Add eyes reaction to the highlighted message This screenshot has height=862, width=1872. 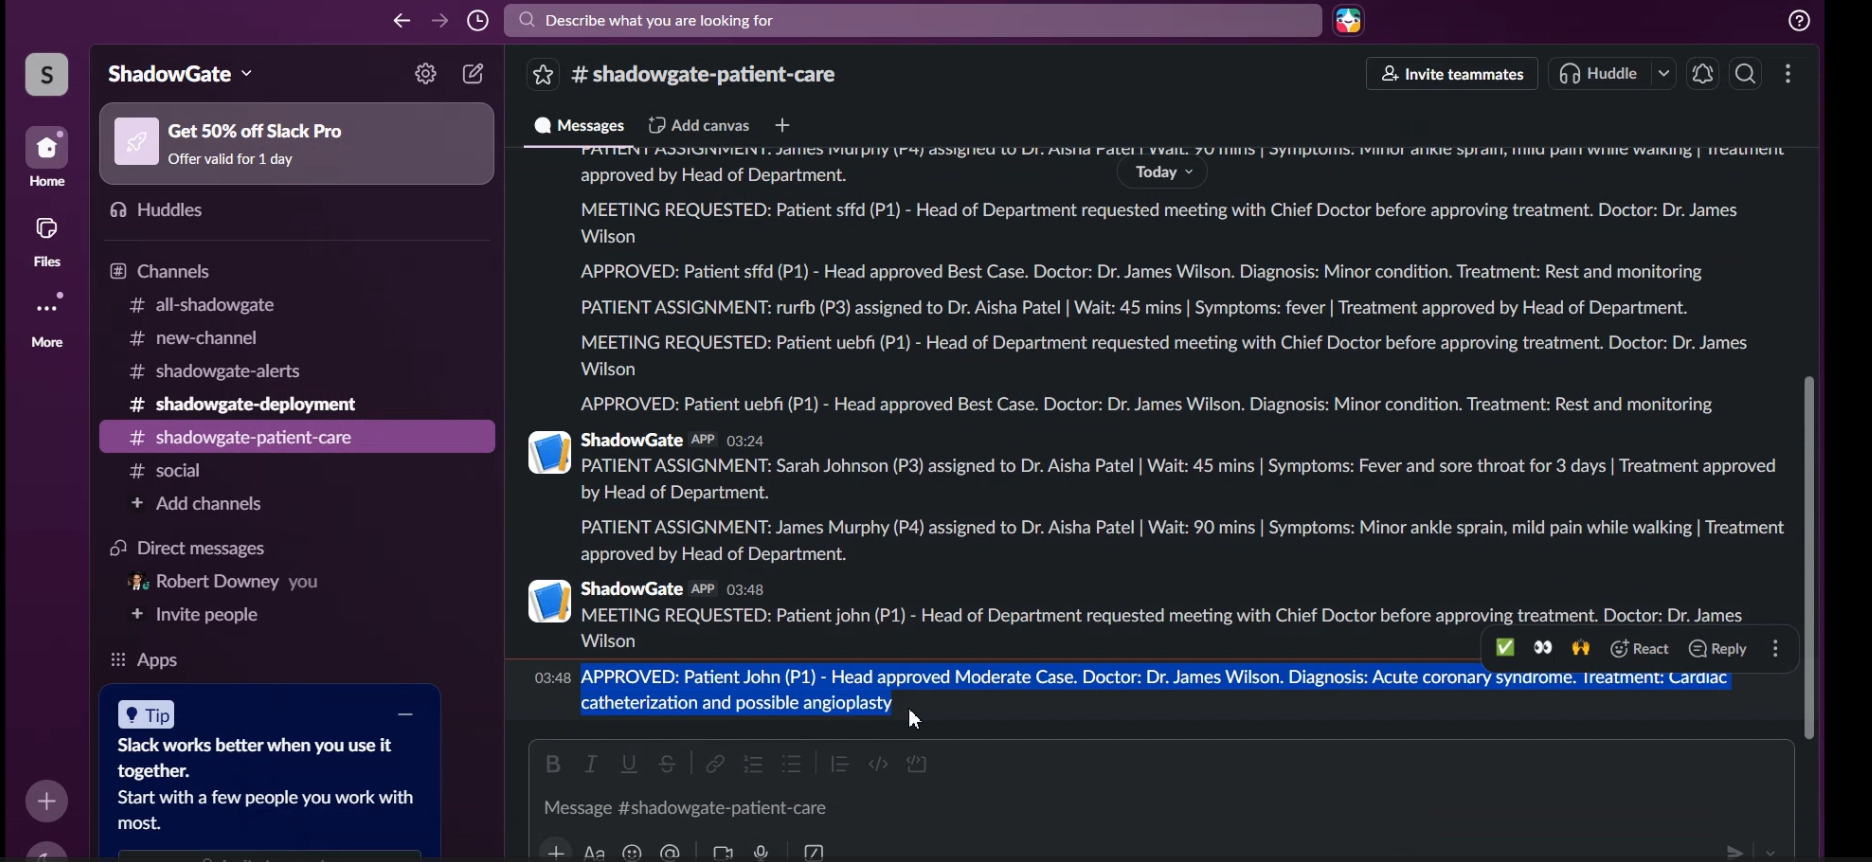pos(1543,649)
